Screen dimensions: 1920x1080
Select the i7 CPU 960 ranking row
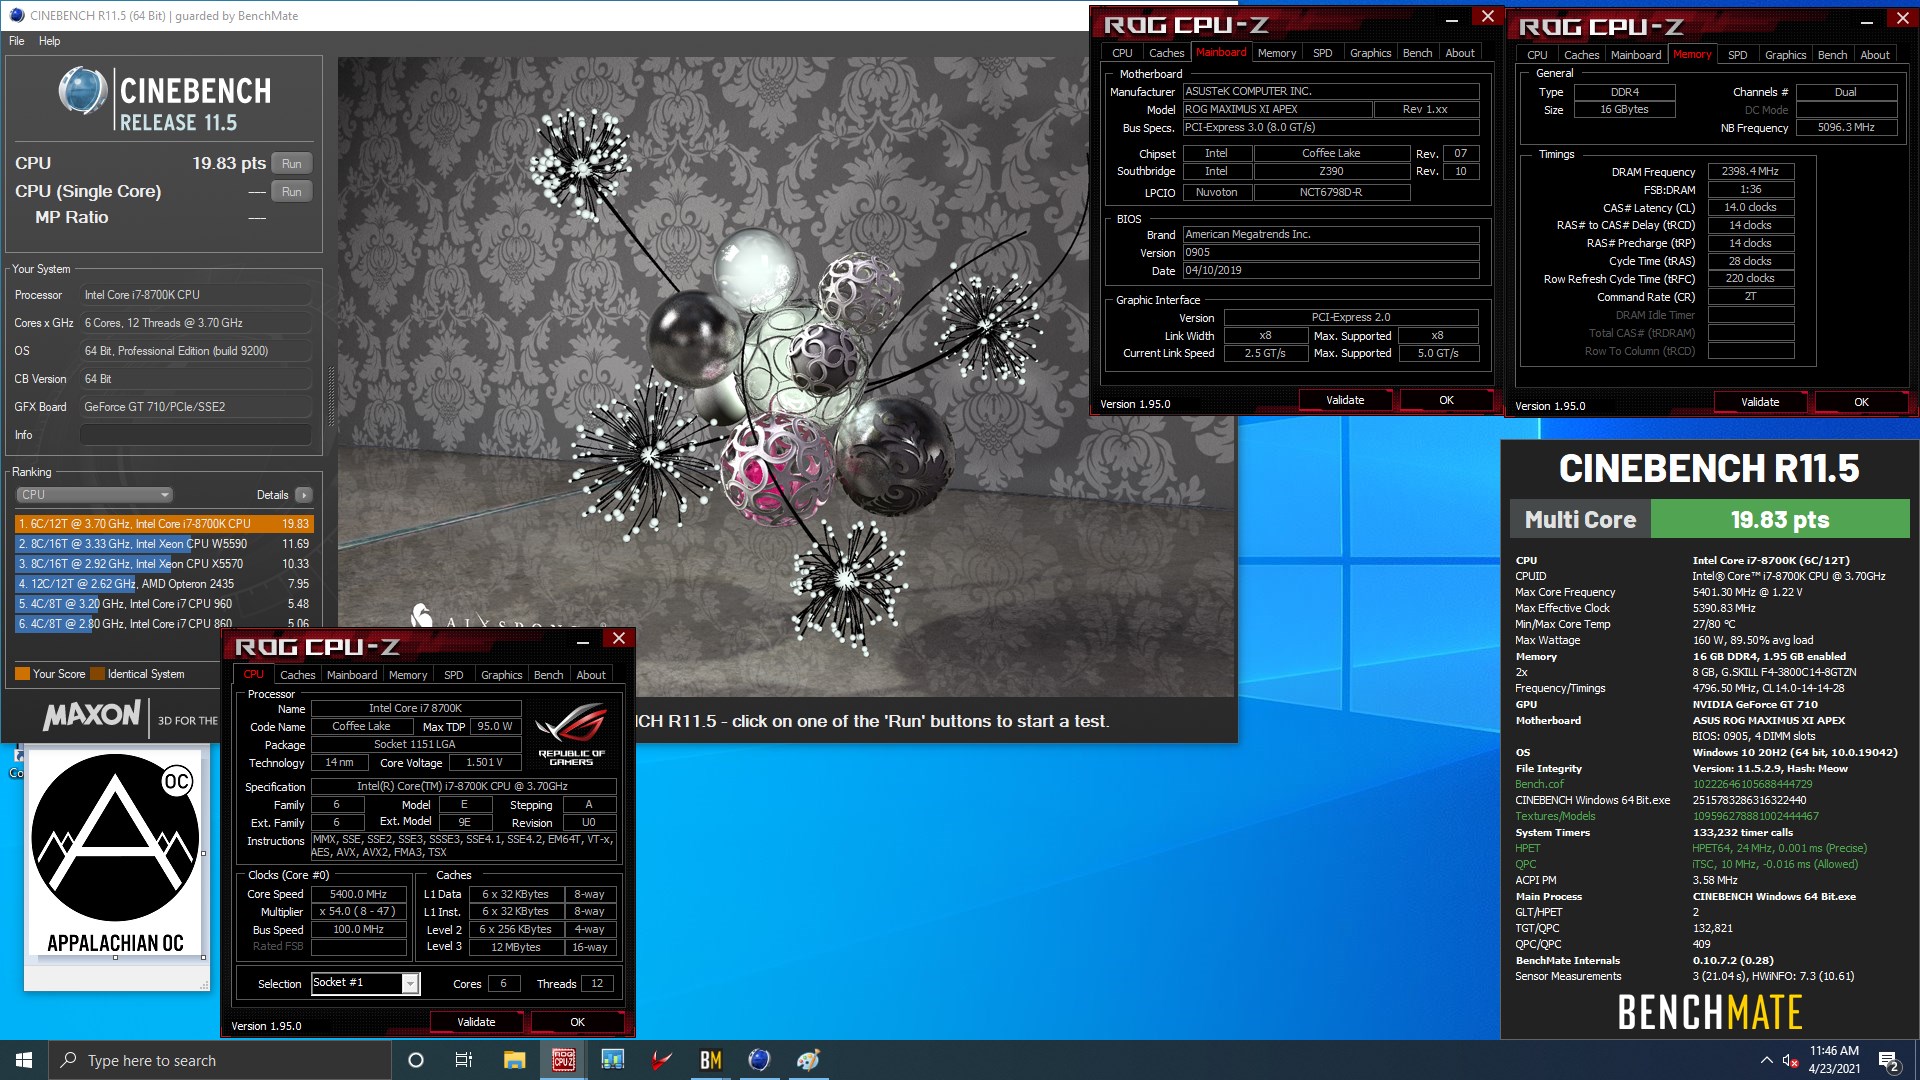point(164,604)
